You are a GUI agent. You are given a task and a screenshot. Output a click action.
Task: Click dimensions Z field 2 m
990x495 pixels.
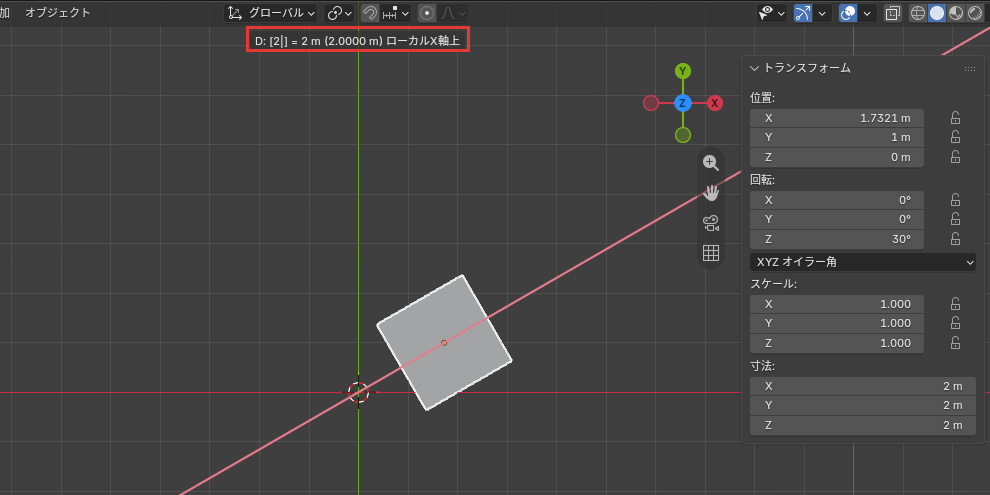863,426
